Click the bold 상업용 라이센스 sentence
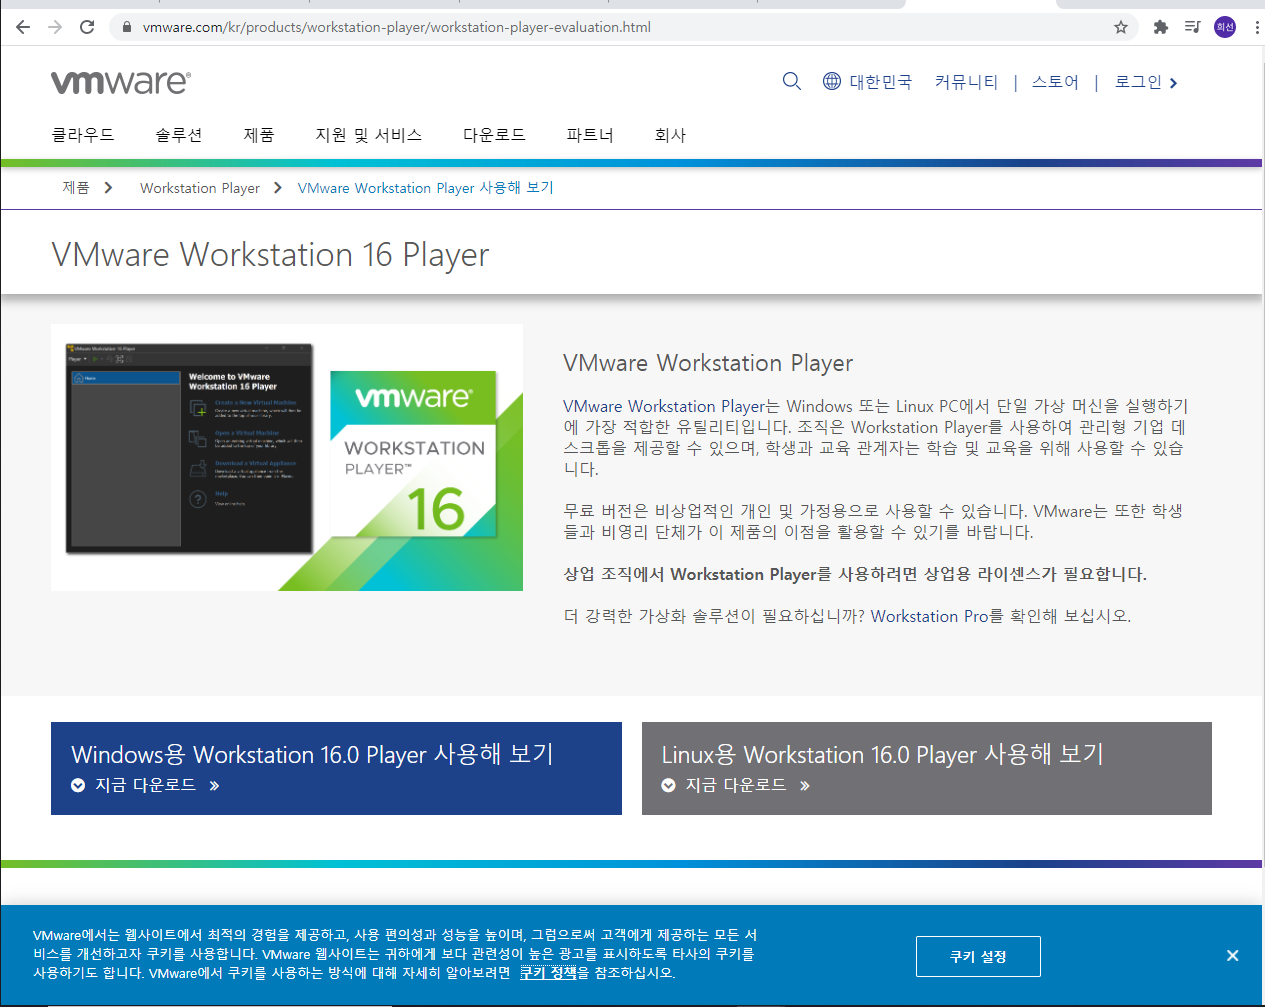The height and width of the screenshot is (1007, 1265). coord(855,574)
